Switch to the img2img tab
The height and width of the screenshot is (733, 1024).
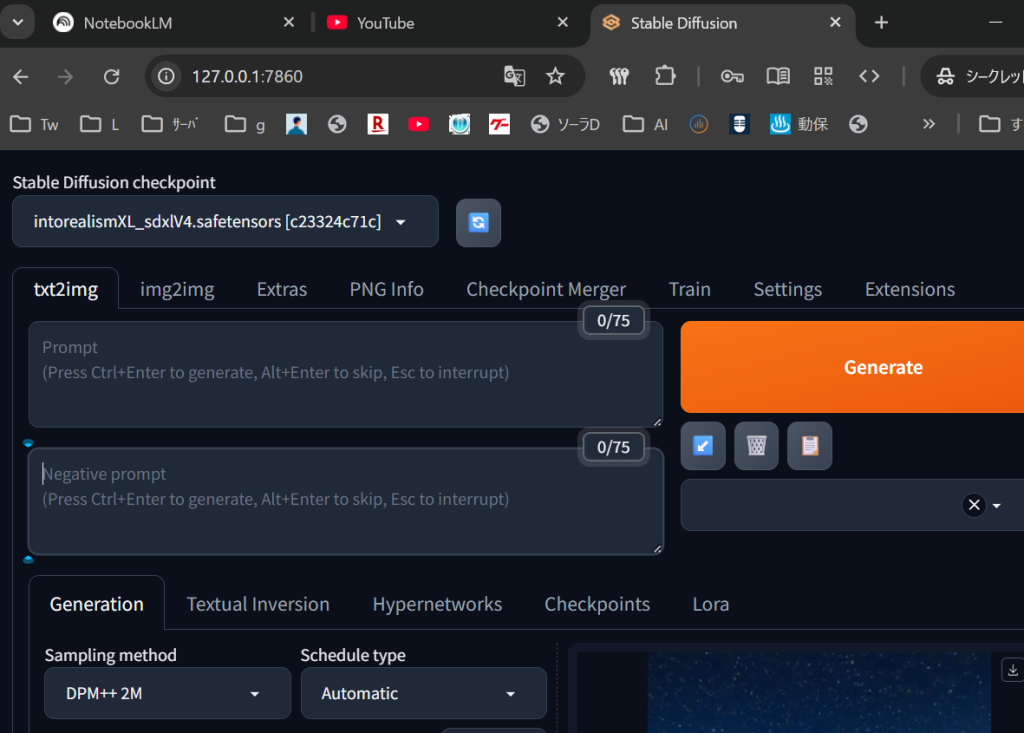pyautogui.click(x=177, y=289)
